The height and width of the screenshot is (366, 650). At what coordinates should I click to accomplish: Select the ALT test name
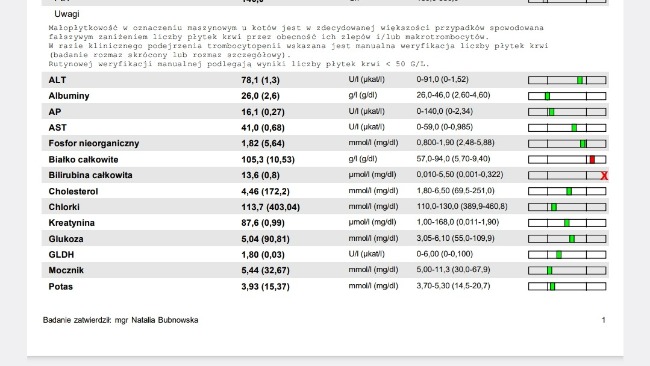57,80
